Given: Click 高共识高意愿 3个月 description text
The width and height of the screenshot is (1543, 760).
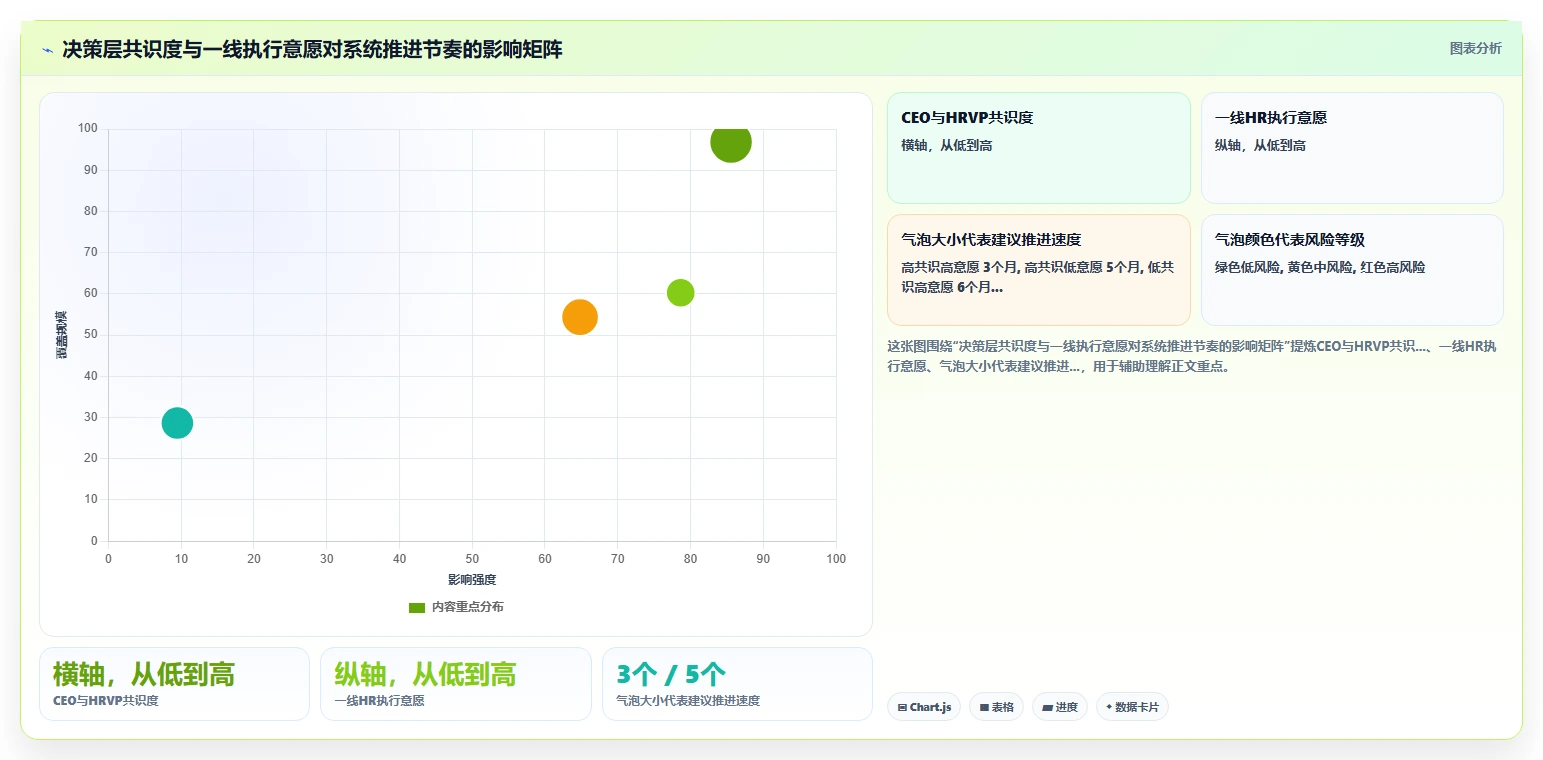Looking at the screenshot, I should click(1038, 277).
